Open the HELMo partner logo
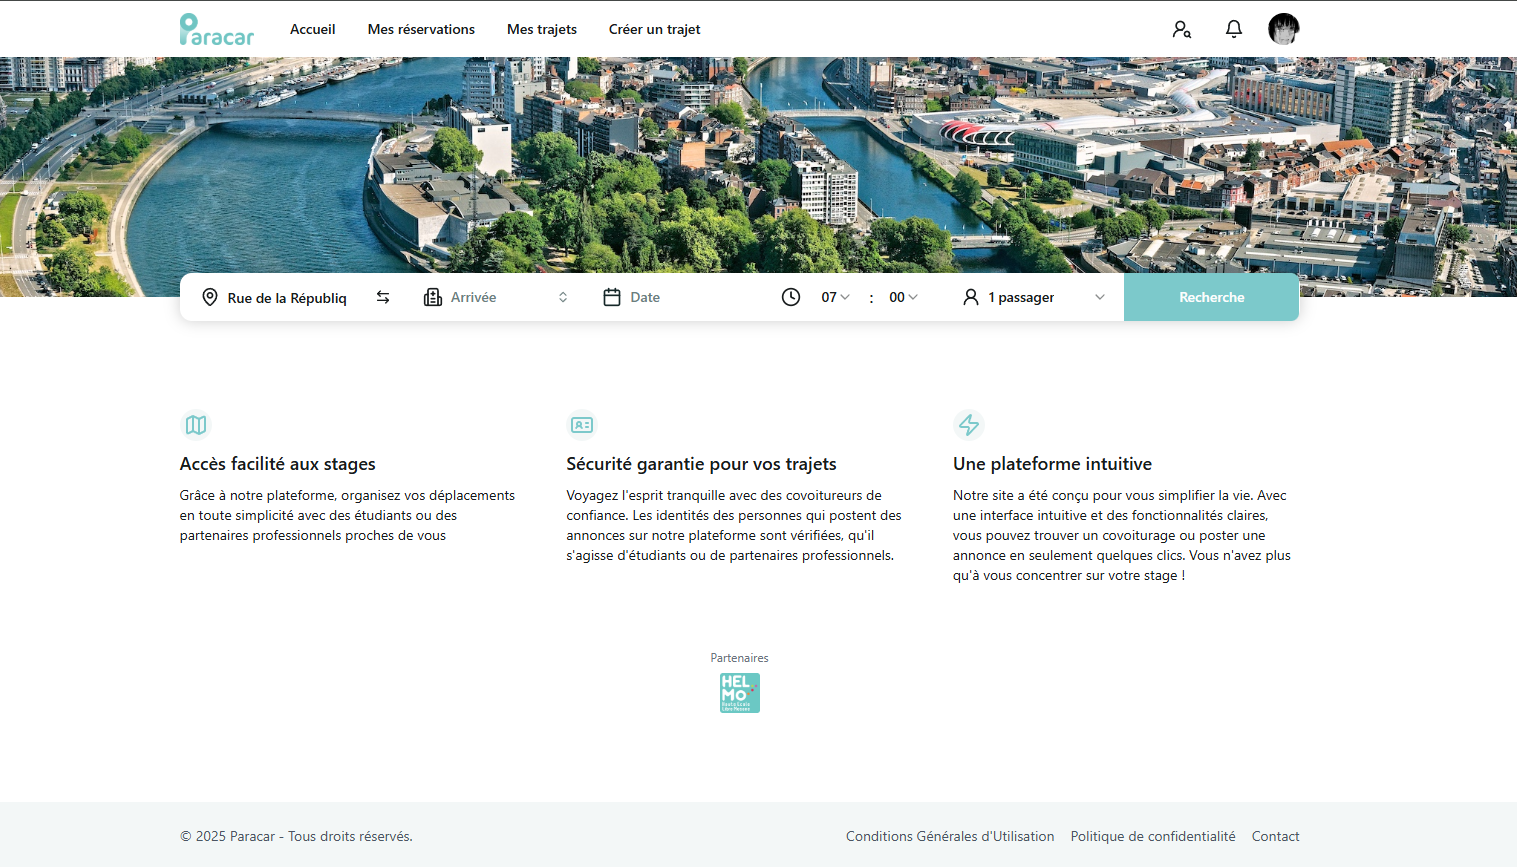1517x867 pixels. tap(740, 693)
